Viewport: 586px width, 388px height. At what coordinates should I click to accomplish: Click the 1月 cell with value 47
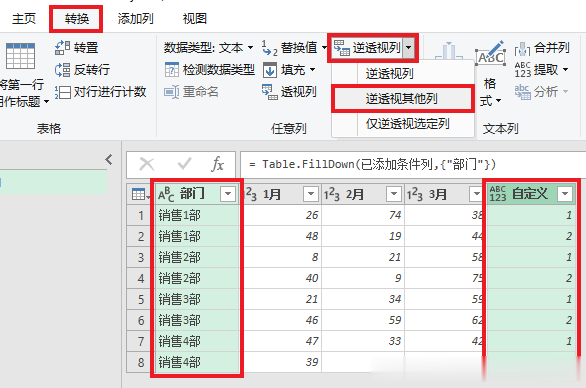pos(282,341)
